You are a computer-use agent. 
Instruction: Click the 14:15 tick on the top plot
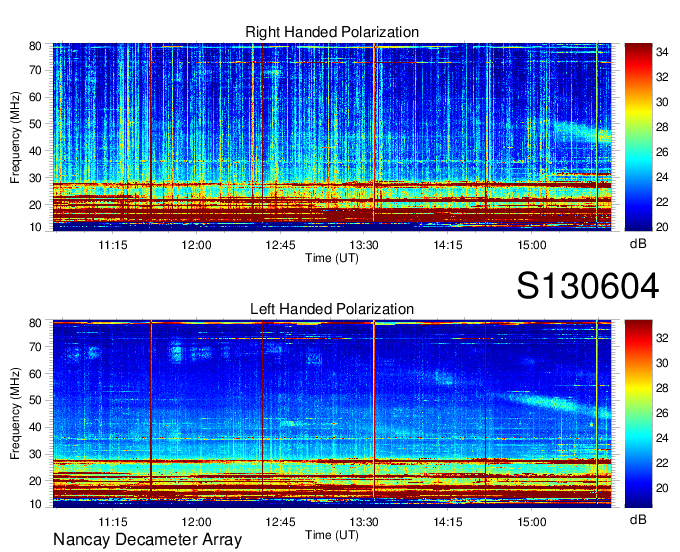[x=448, y=245]
